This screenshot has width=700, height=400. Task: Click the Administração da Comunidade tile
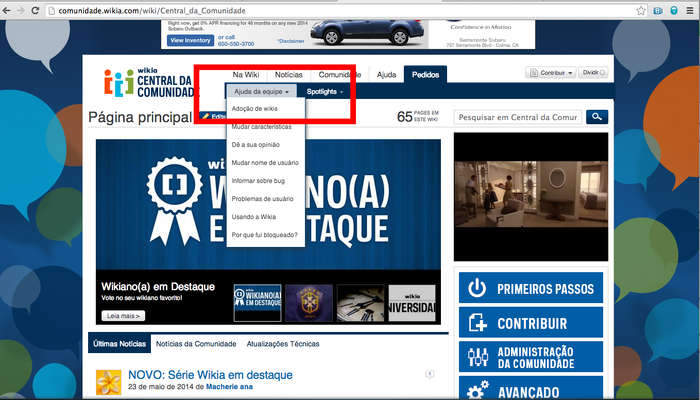(x=531, y=357)
